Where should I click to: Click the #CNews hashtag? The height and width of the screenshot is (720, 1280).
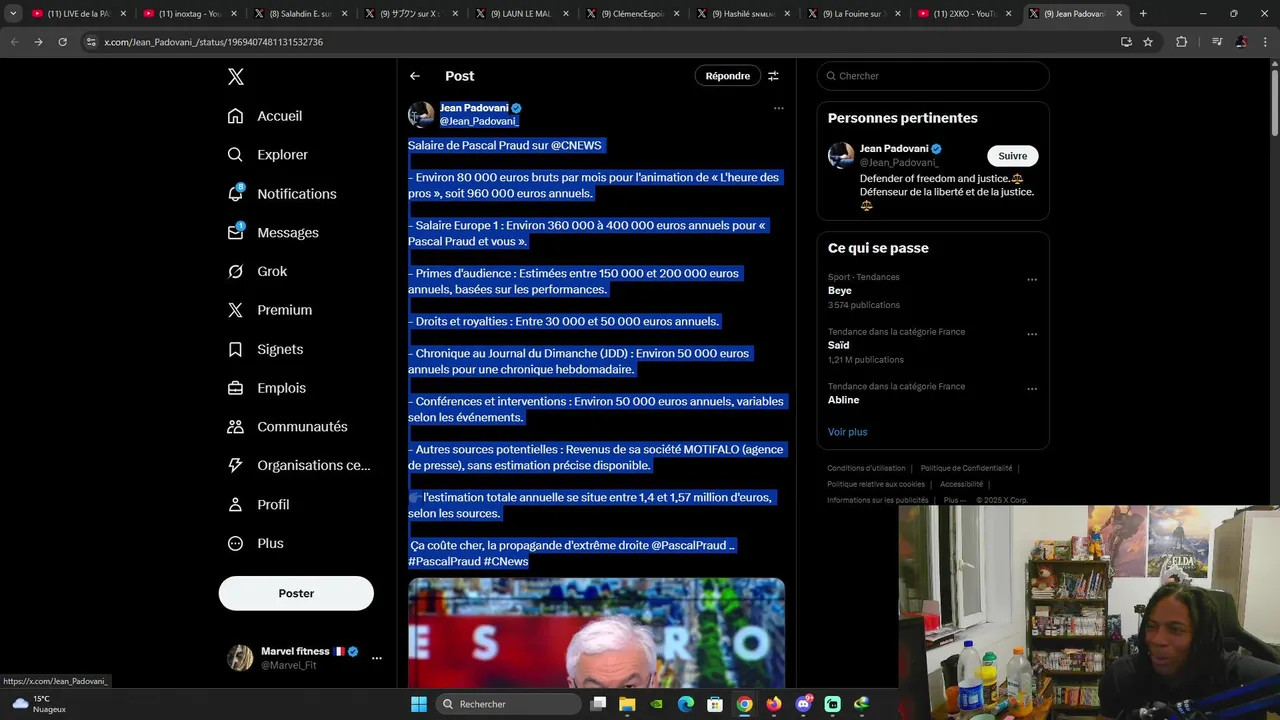tap(506, 561)
